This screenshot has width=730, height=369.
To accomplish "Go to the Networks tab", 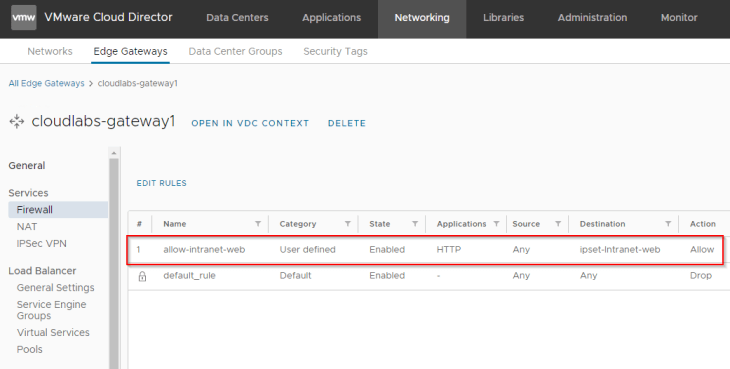I will 50,51.
